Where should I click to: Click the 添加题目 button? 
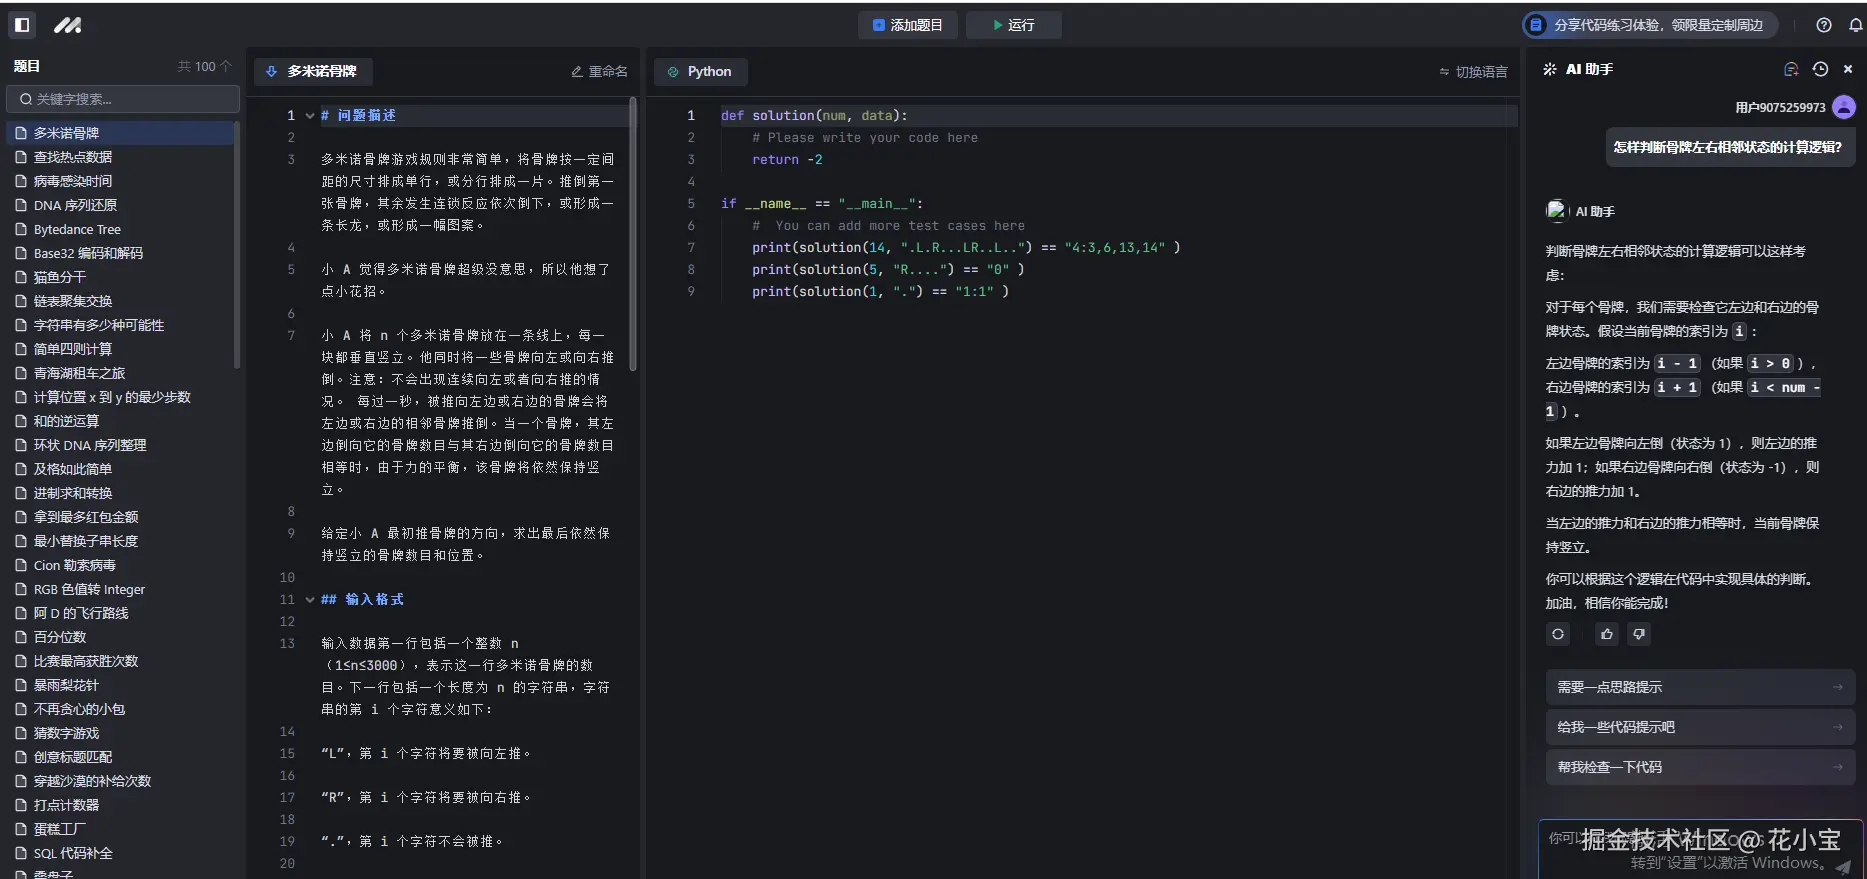point(907,25)
